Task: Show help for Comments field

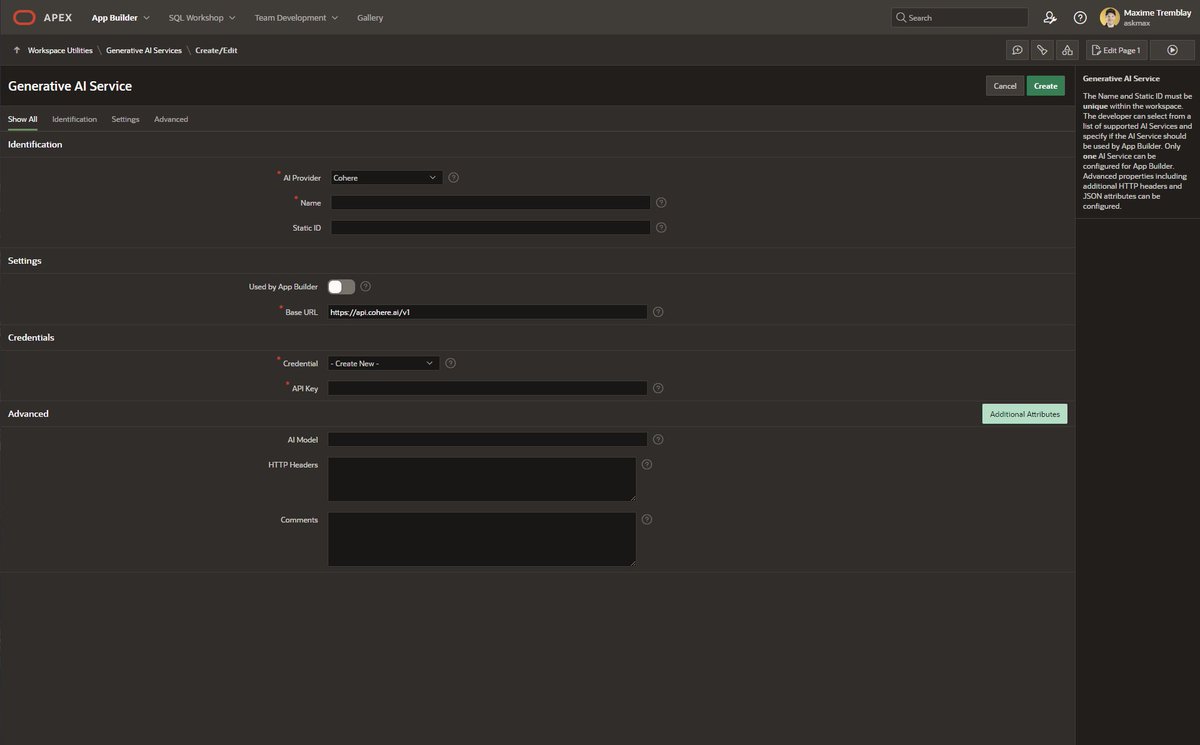Action: click(647, 519)
